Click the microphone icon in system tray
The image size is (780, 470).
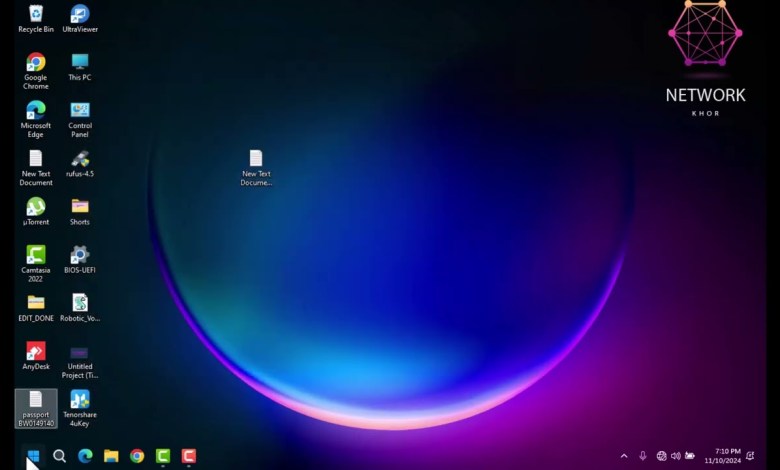pos(643,456)
